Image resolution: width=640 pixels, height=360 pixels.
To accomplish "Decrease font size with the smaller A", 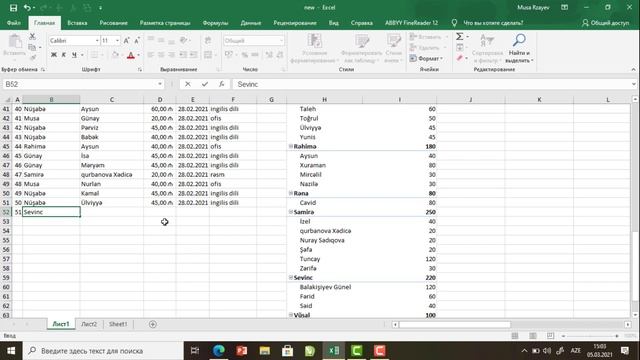I will (x=137, y=40).
